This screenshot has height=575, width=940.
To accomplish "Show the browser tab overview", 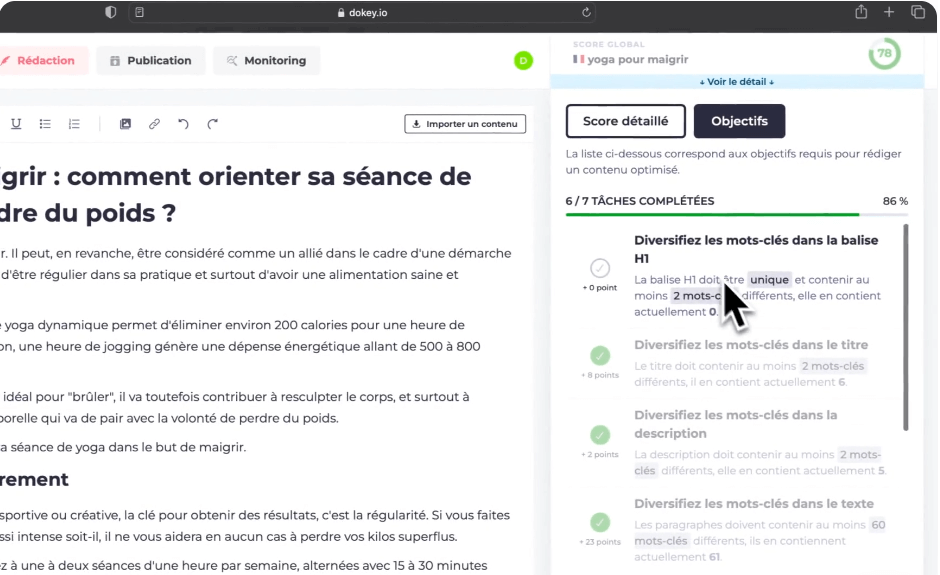I will coord(918,12).
